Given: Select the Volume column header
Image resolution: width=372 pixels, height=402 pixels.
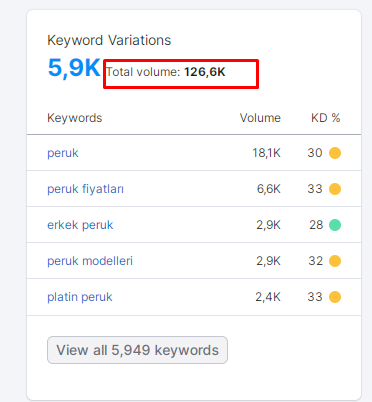Looking at the screenshot, I should pos(260,118).
